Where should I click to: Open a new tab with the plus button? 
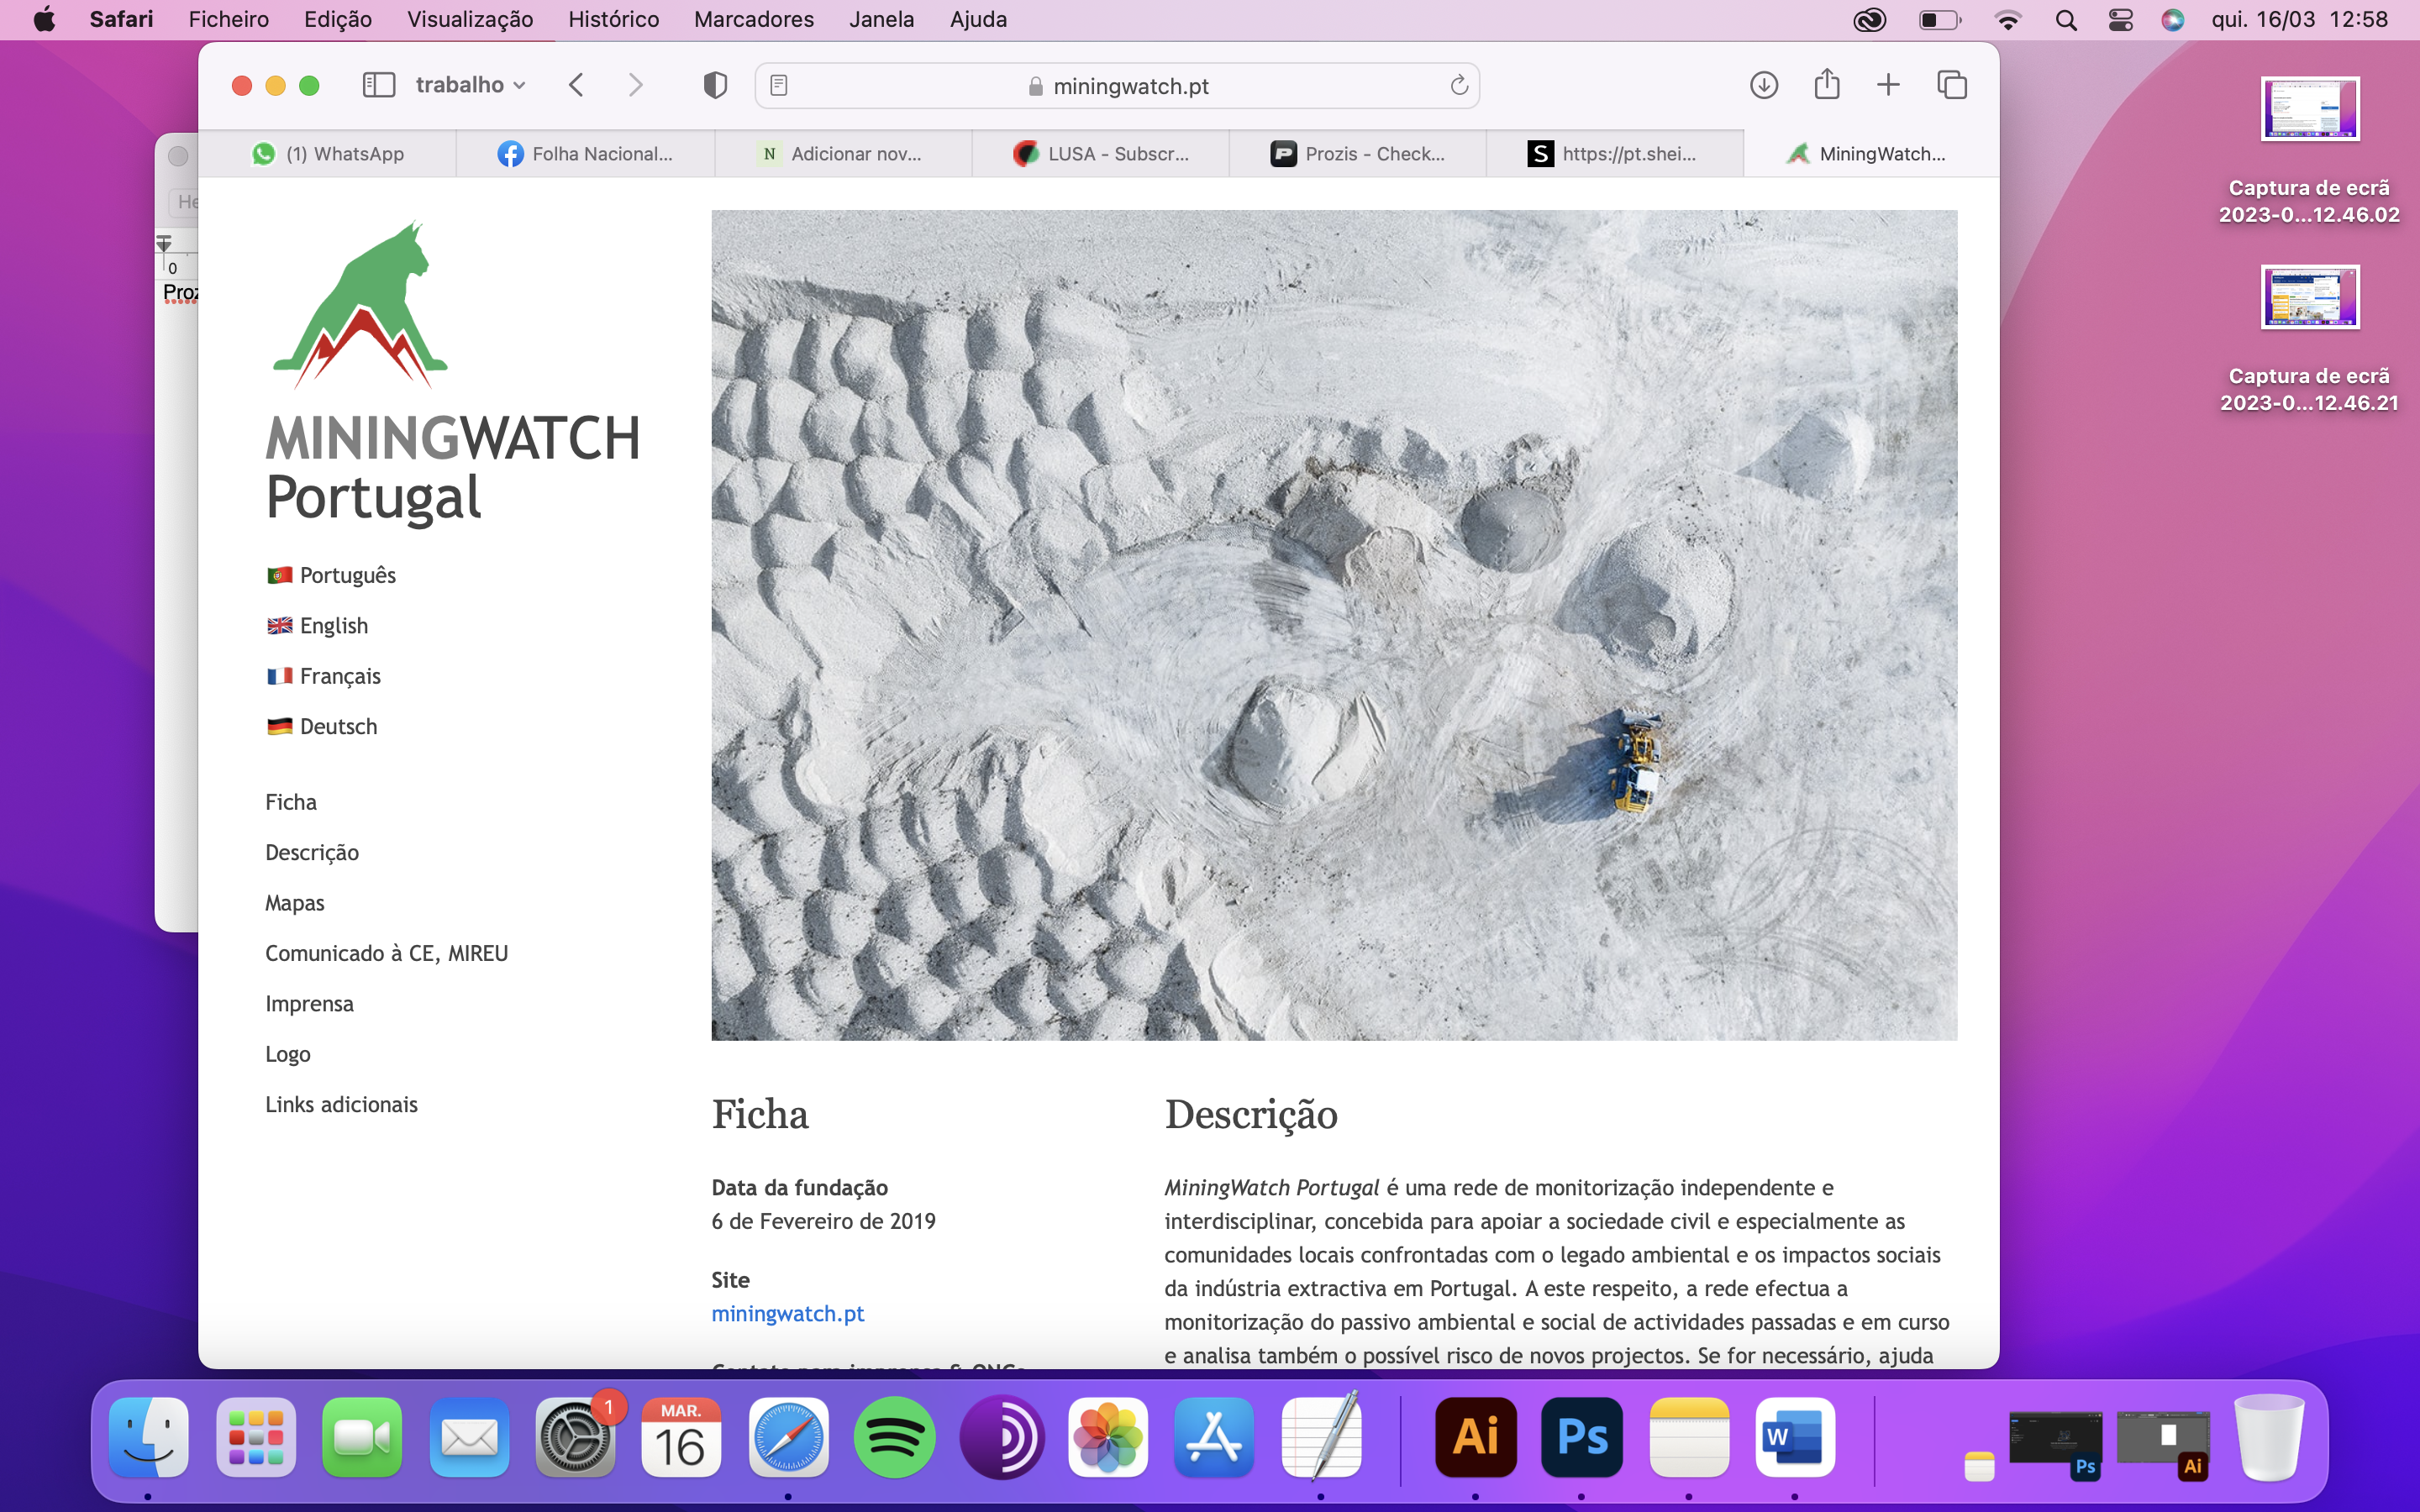(x=1888, y=85)
